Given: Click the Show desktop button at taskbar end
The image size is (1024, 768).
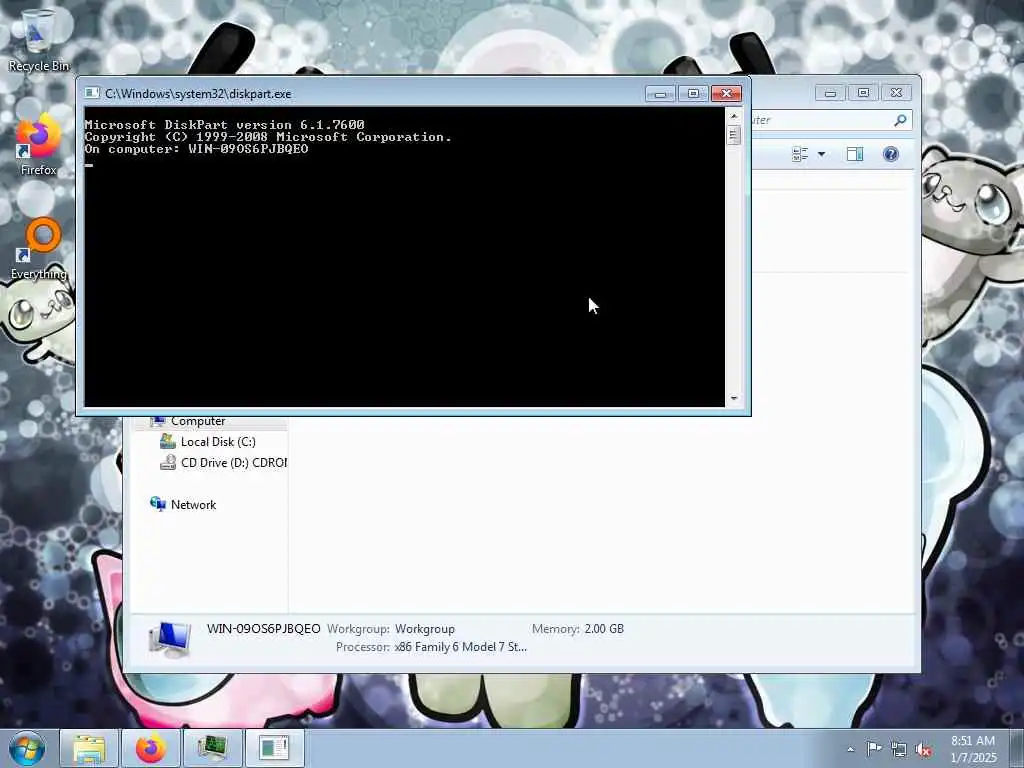Looking at the screenshot, I should [x=1017, y=748].
